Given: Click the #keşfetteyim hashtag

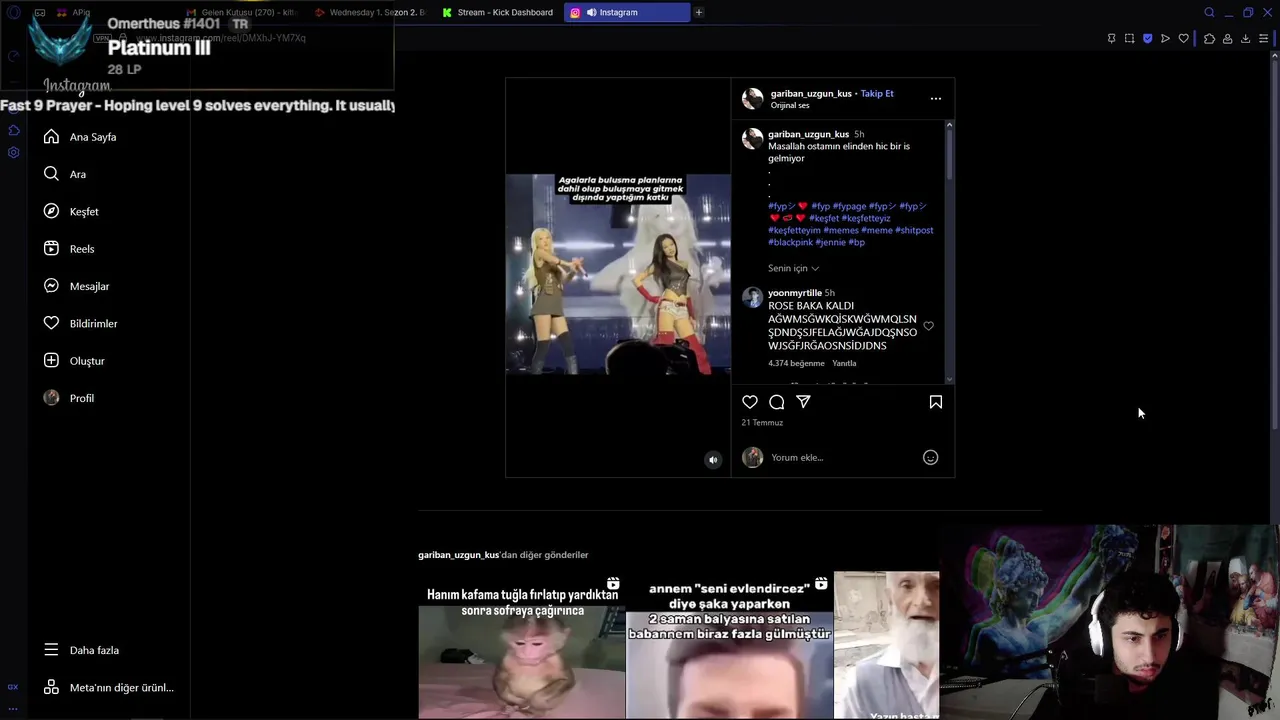Looking at the screenshot, I should point(794,230).
